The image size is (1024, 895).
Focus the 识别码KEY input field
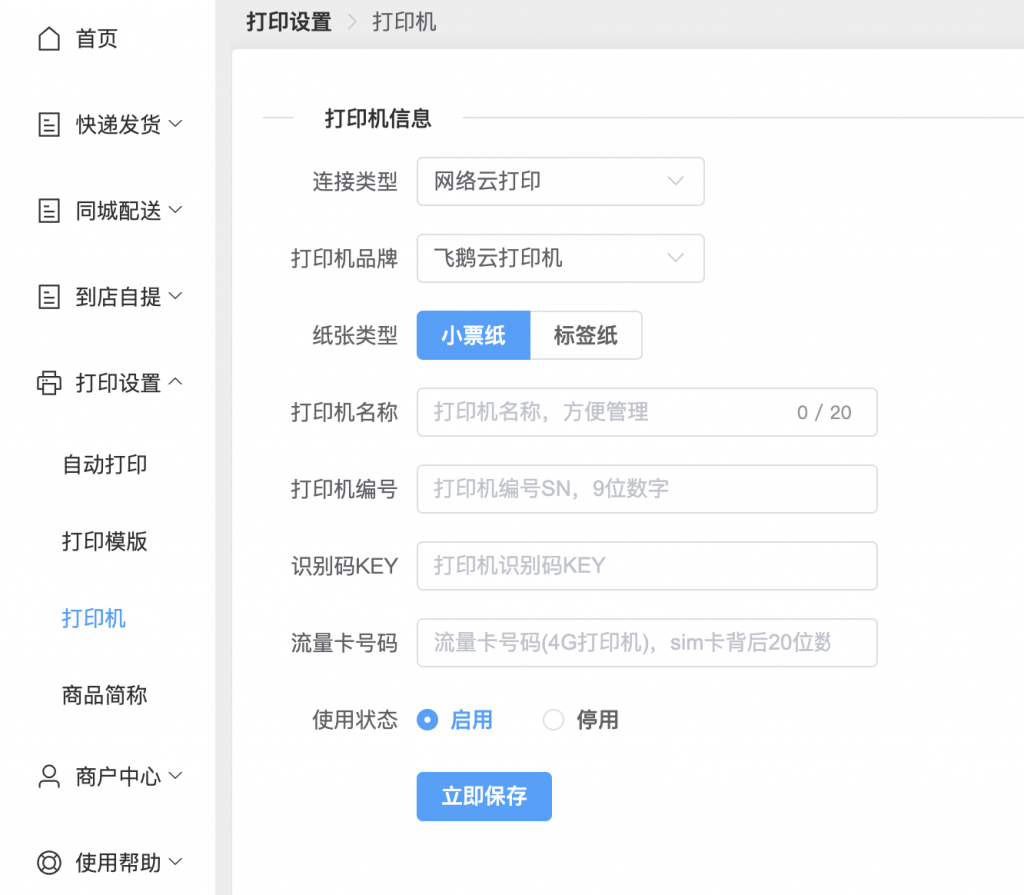(x=646, y=566)
